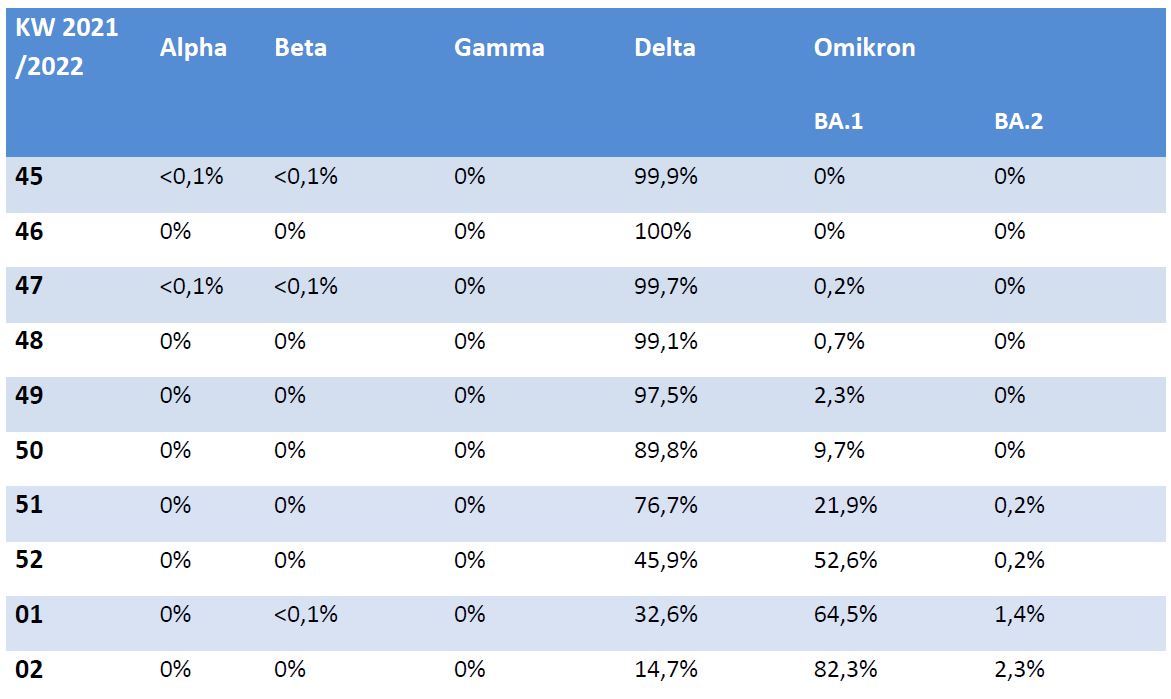Select the 52,6% BA.1 cell

pyautogui.click(x=845, y=560)
